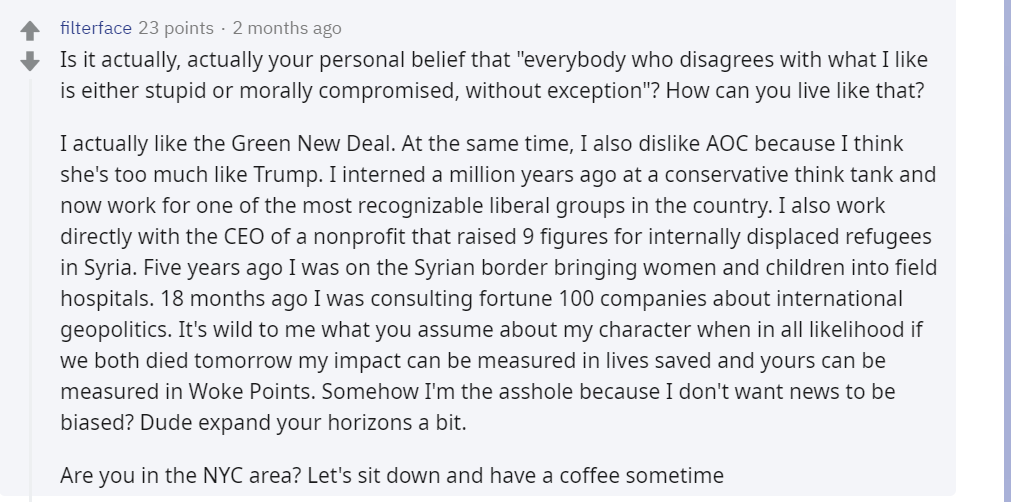Image resolution: width=1011 pixels, height=502 pixels.
Task: Open filterface's user profile
Action: [x=95, y=28]
